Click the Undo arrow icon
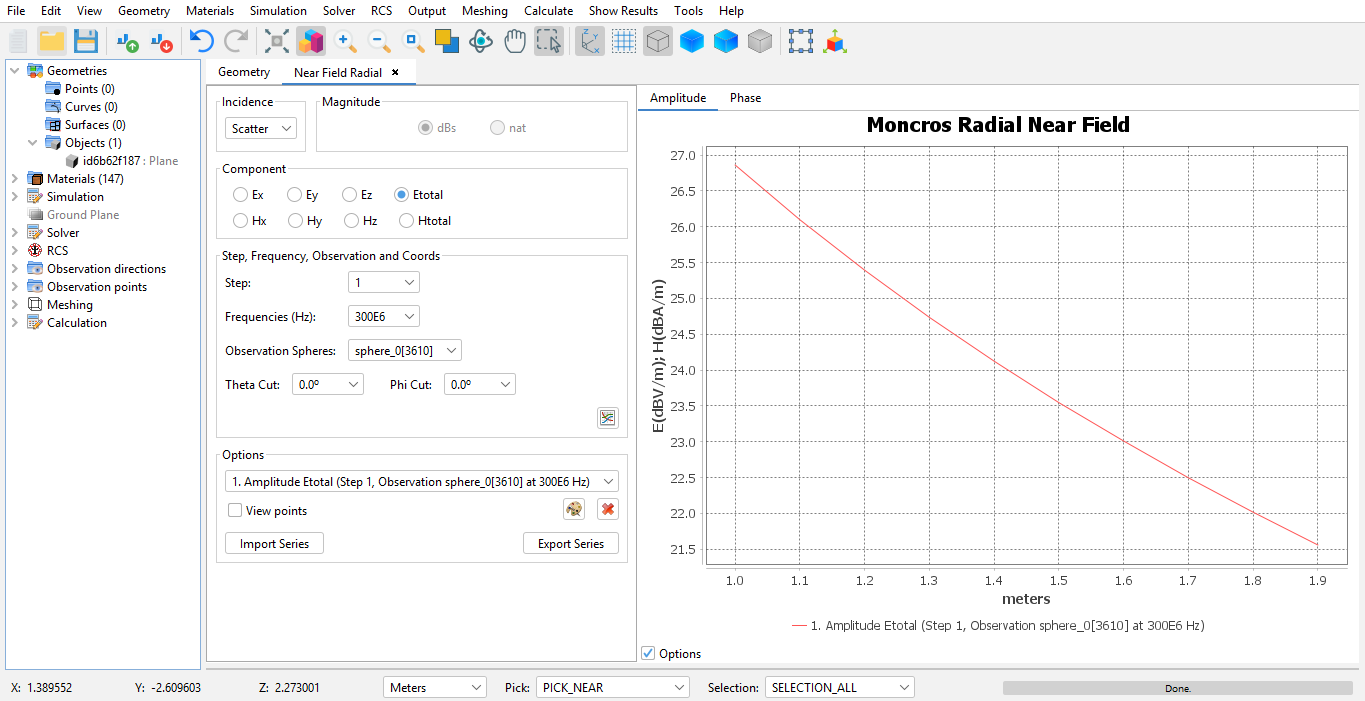Viewport: 1365px width, 701px height. (202, 41)
